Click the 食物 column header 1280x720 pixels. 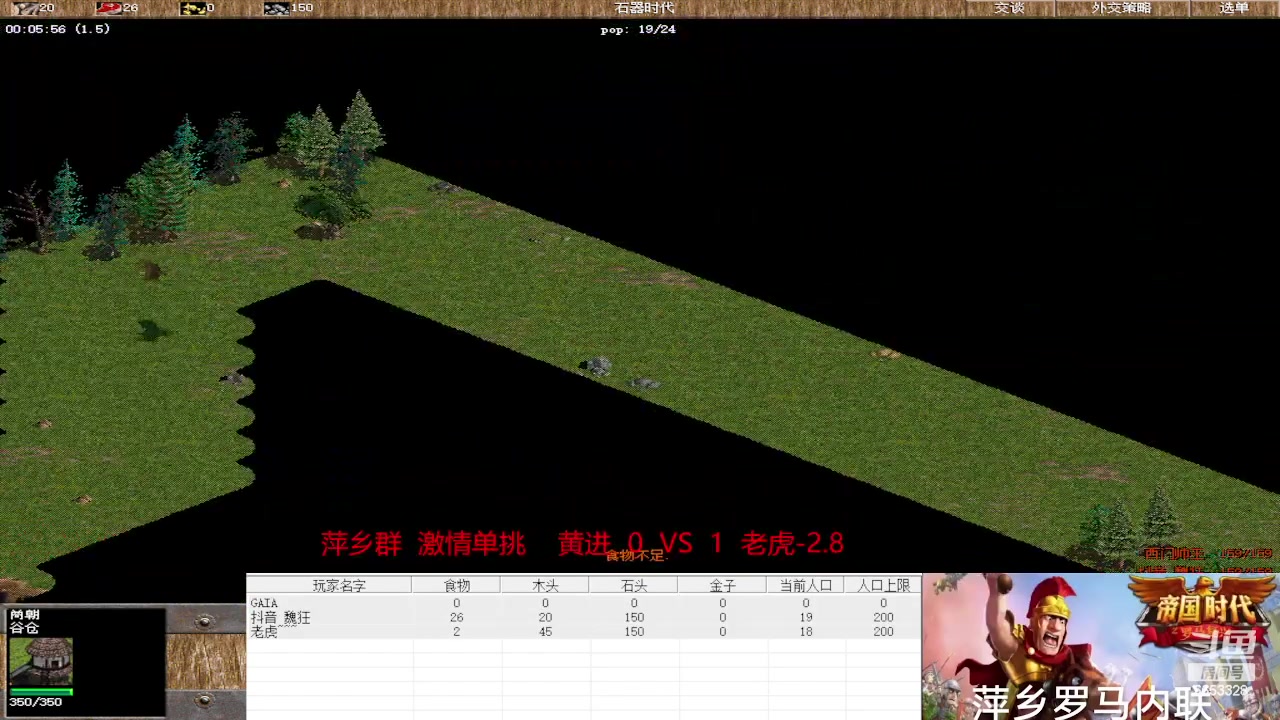457,586
